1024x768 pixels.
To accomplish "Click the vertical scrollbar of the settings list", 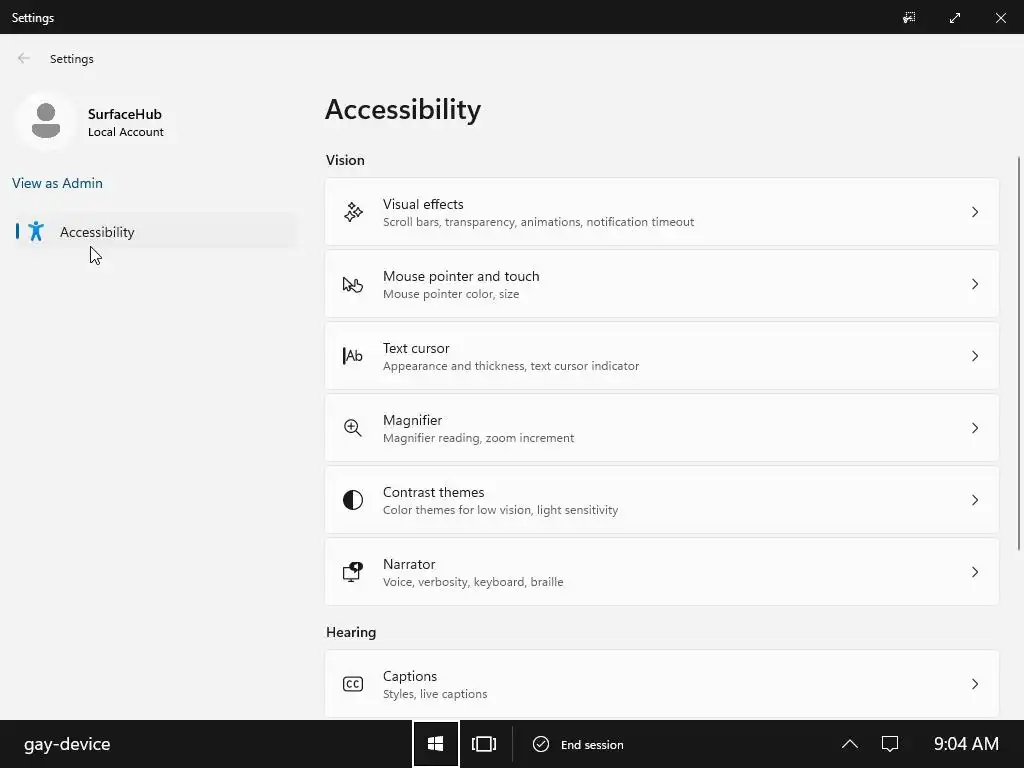I will pyautogui.click(x=1019, y=350).
